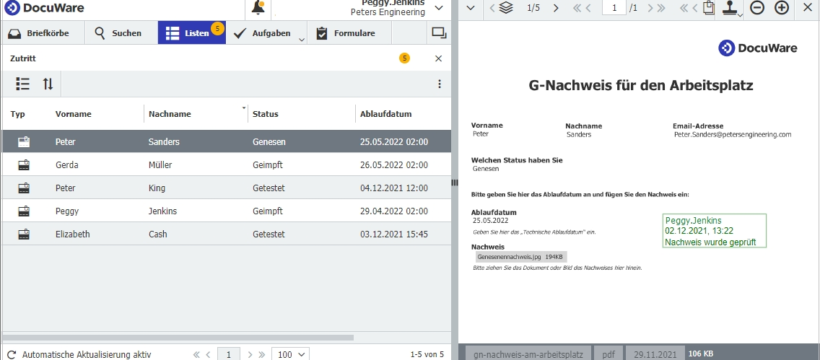Image resolution: width=820 pixels, height=360 pixels.
Task: Click the splitter handle between list and viewer
Action: tap(454, 183)
